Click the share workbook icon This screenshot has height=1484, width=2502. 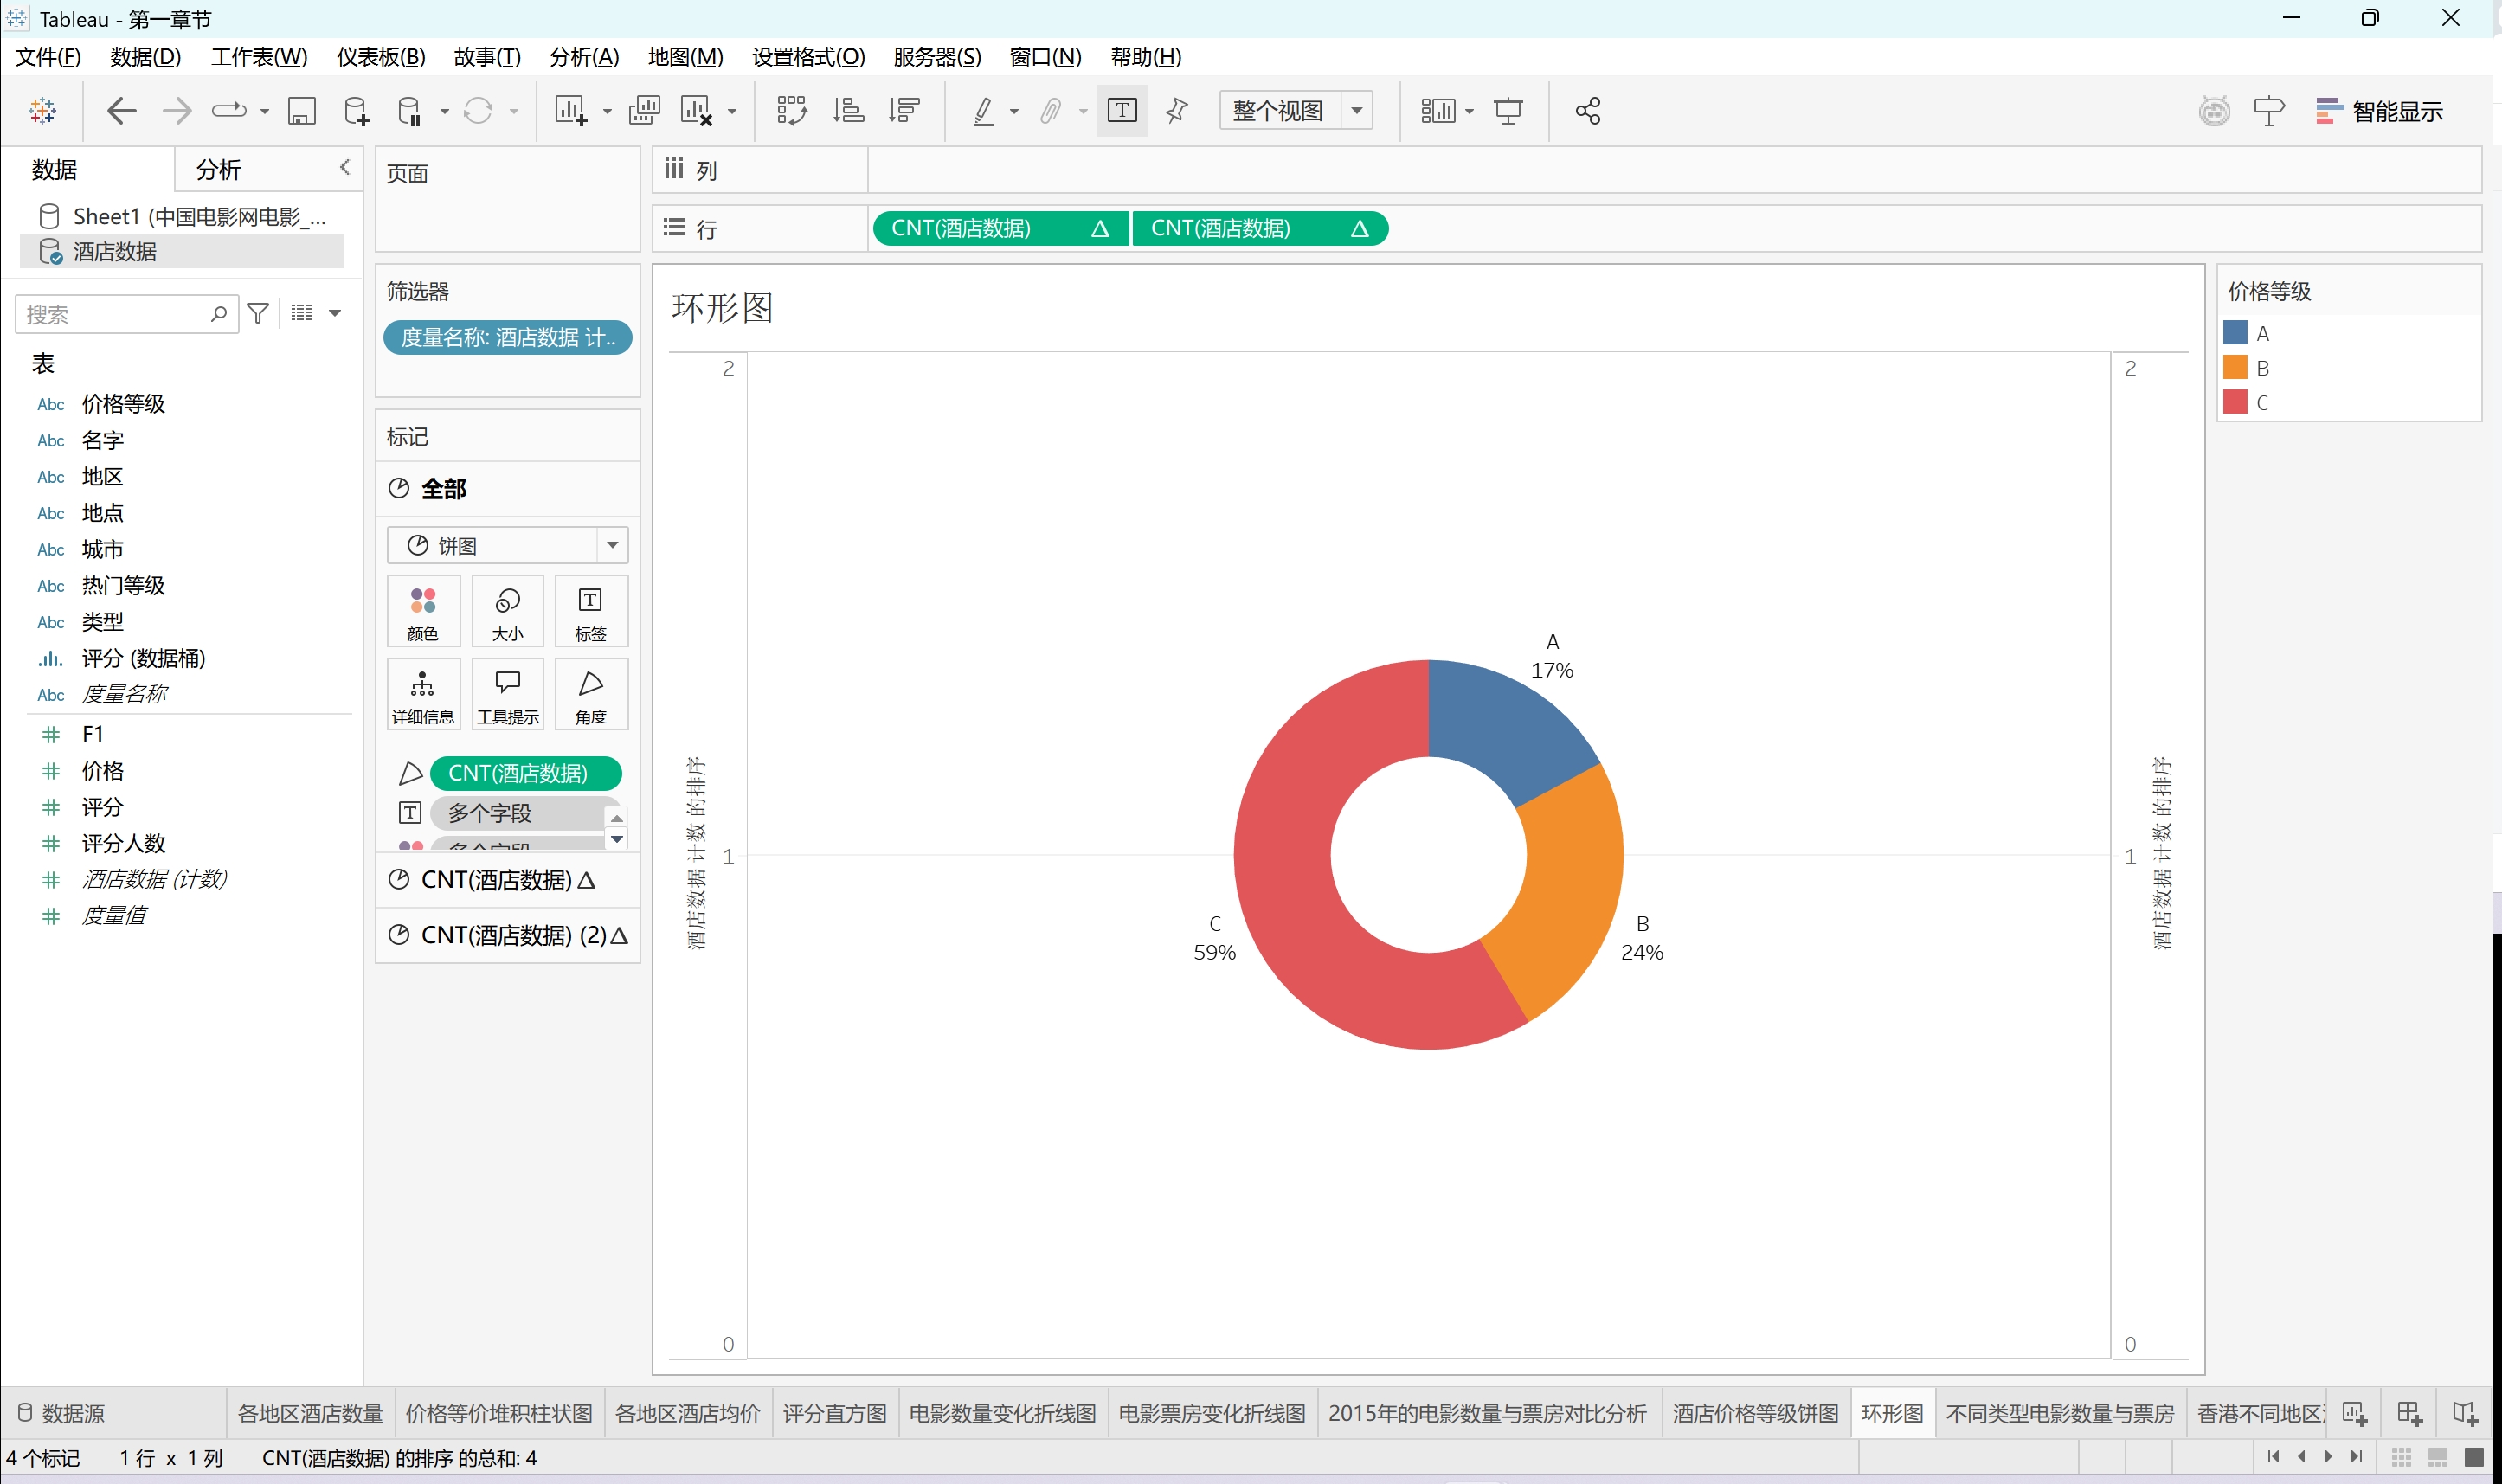(x=1588, y=111)
